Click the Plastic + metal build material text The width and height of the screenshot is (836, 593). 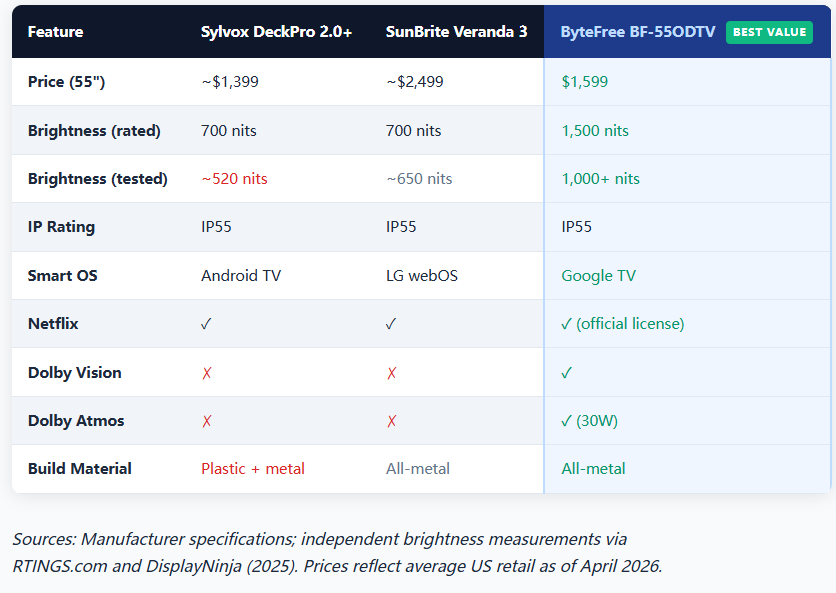253,469
